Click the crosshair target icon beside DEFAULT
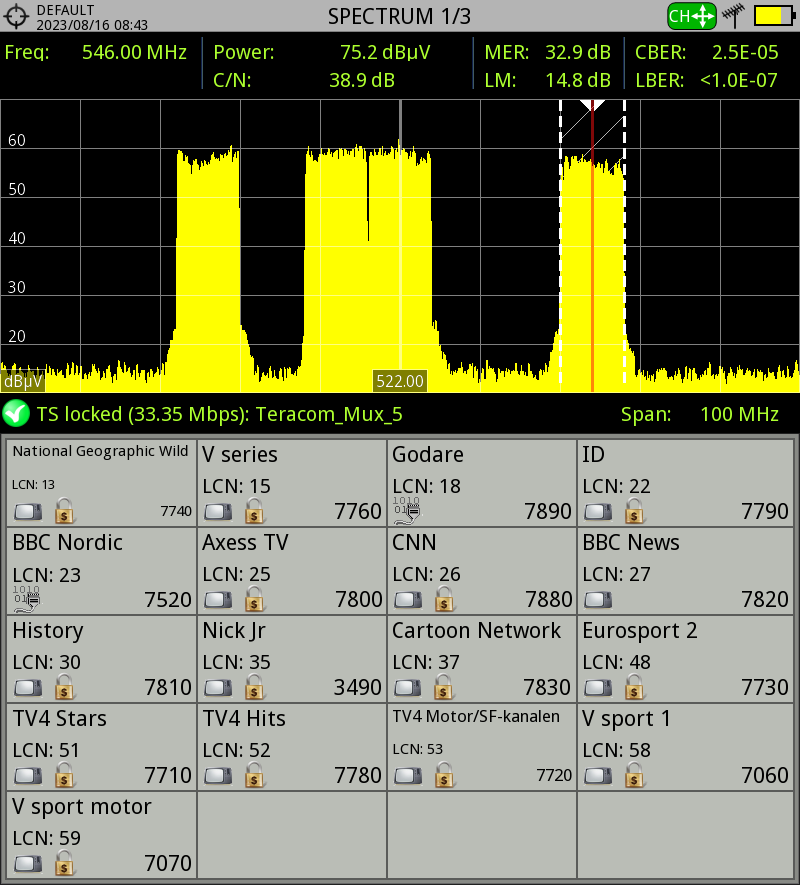The height and width of the screenshot is (885, 800). point(16,16)
